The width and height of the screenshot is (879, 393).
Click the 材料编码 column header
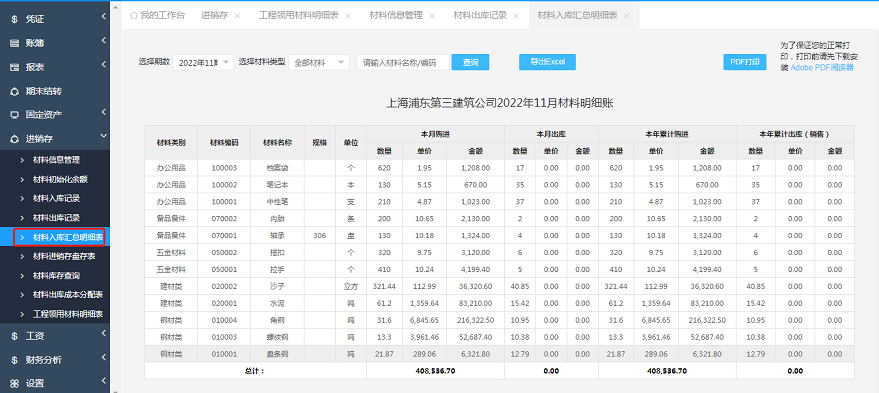click(224, 142)
